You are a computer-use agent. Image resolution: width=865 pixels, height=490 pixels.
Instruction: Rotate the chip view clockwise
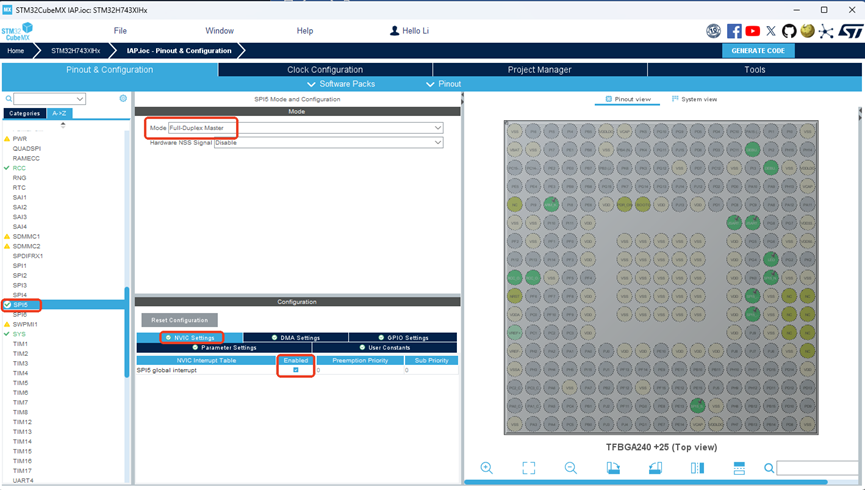pos(613,468)
